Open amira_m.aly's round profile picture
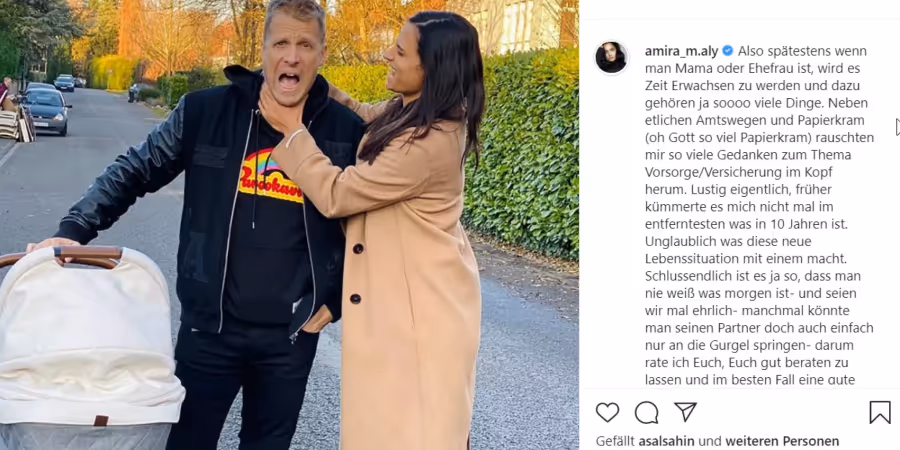This screenshot has width=900, height=450. click(611, 57)
